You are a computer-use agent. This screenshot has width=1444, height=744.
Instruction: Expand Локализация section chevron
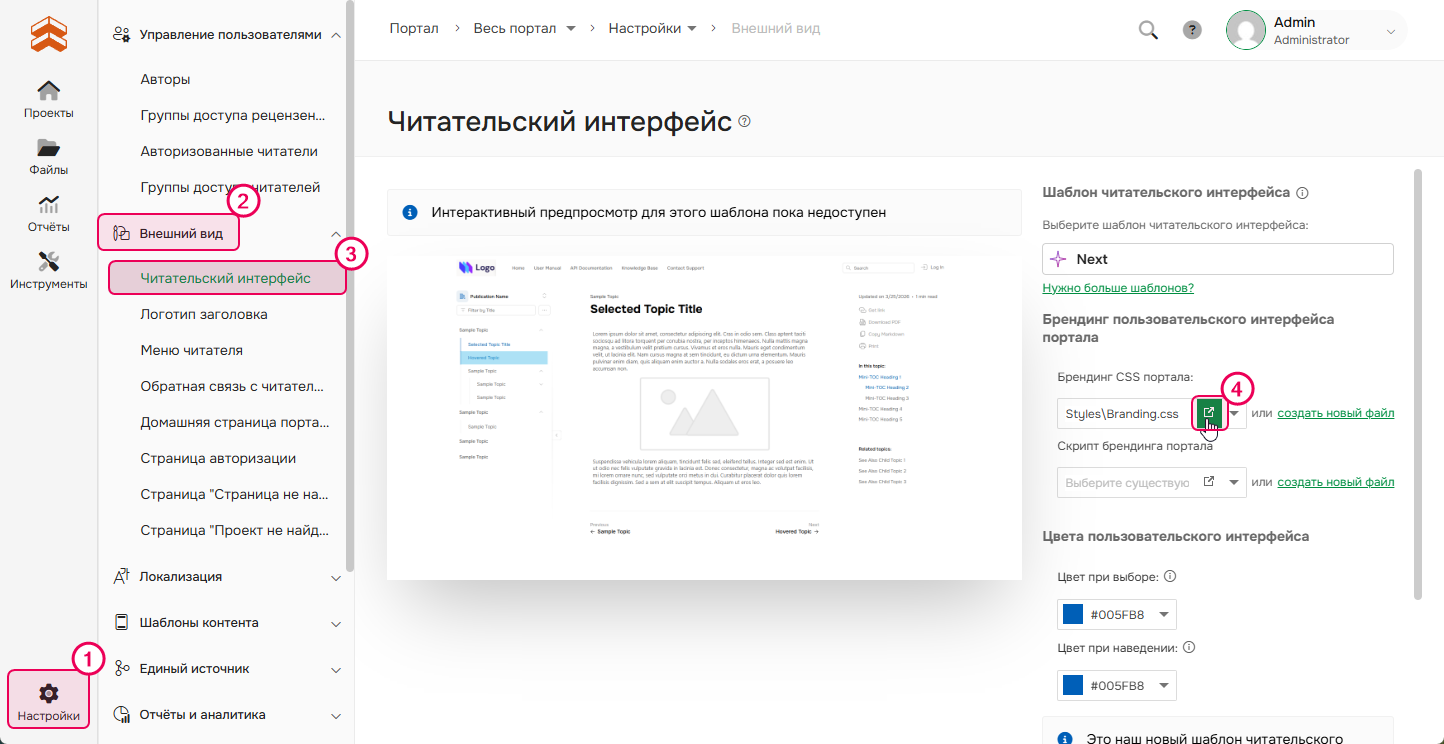[336, 577]
